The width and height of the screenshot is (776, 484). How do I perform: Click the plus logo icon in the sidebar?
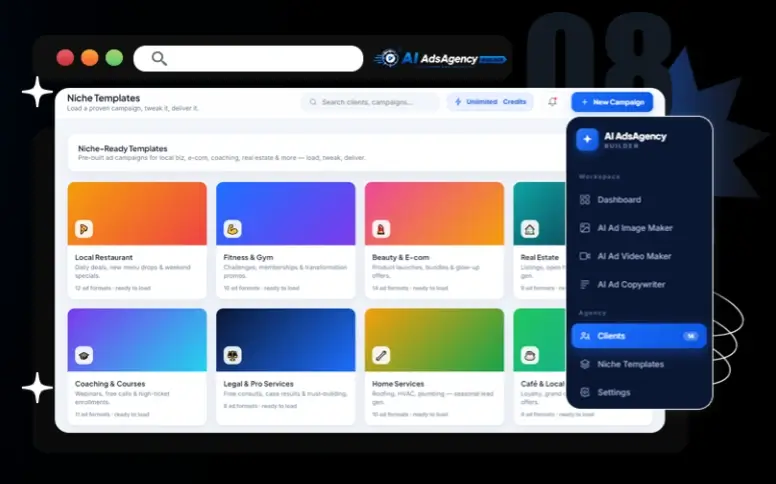(x=587, y=140)
